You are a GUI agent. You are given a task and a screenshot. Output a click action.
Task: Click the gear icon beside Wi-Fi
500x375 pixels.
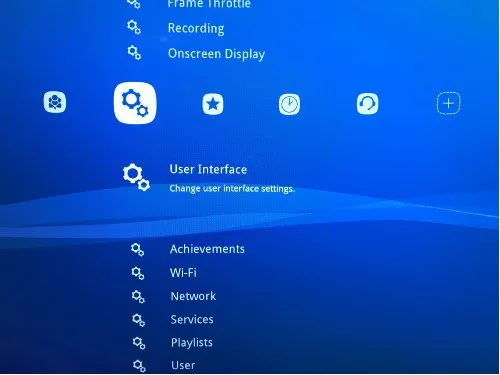138,273
